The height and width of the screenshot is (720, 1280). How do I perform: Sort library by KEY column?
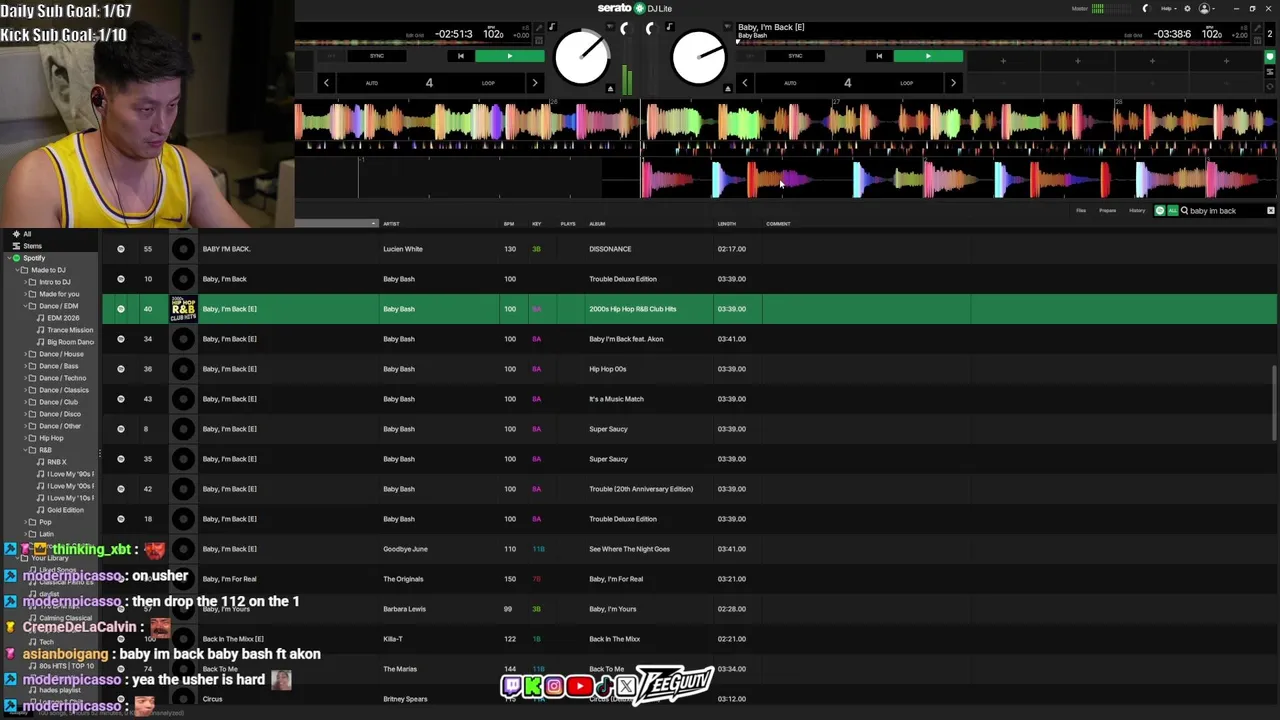536,224
